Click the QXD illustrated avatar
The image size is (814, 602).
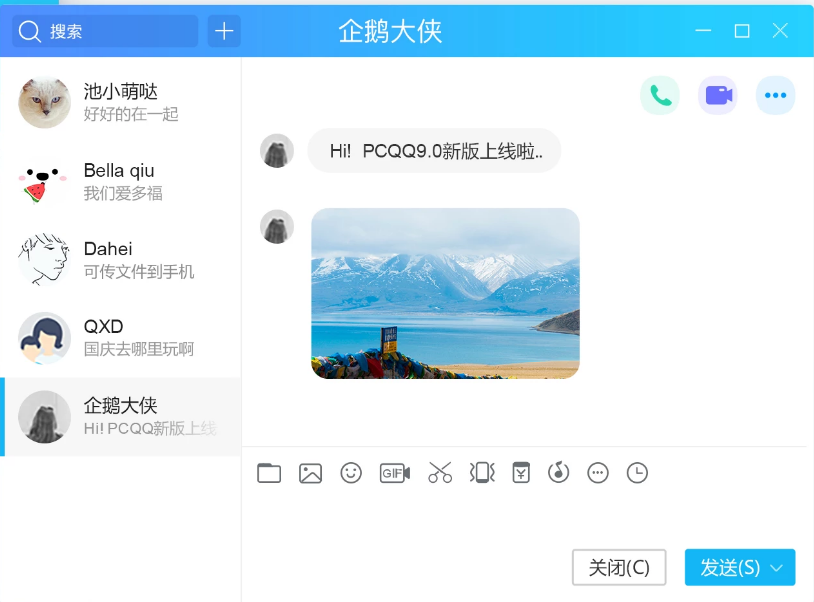(44, 338)
